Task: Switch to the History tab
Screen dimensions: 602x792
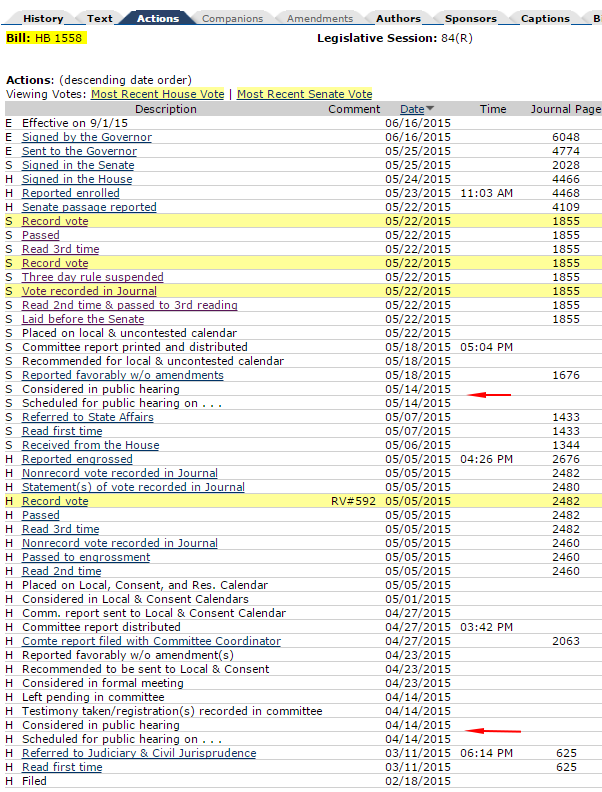Action: click(43, 18)
